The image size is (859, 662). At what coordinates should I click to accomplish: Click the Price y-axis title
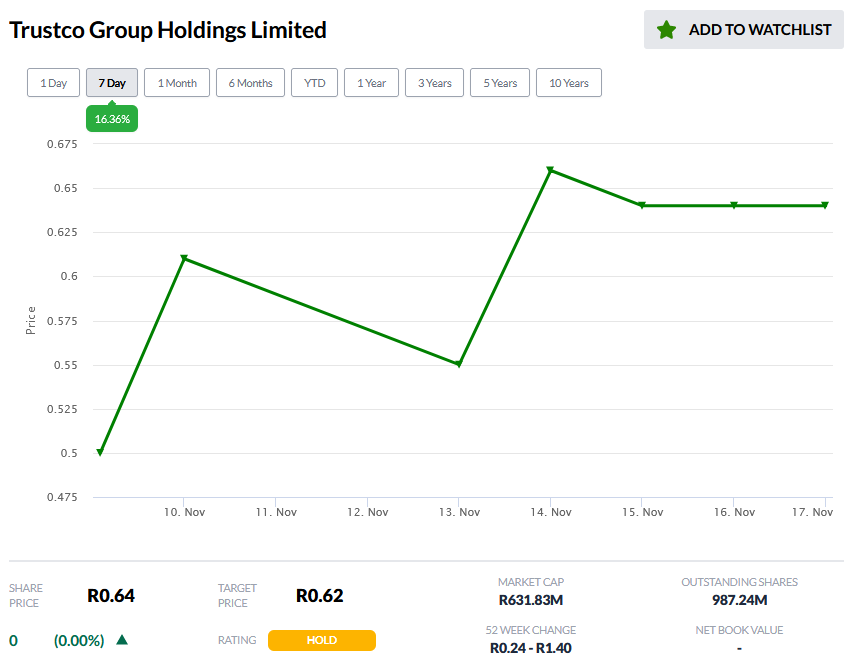(x=31, y=321)
